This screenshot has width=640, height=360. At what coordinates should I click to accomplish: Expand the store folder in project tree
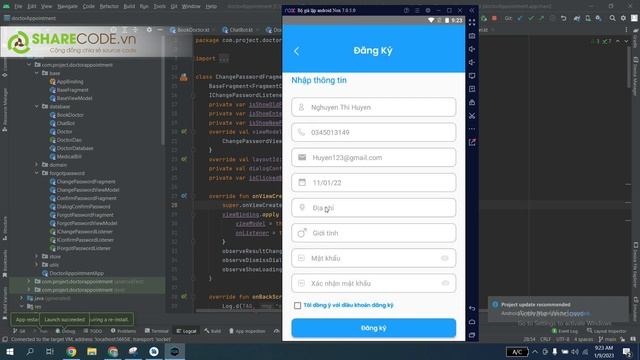(x=37, y=256)
